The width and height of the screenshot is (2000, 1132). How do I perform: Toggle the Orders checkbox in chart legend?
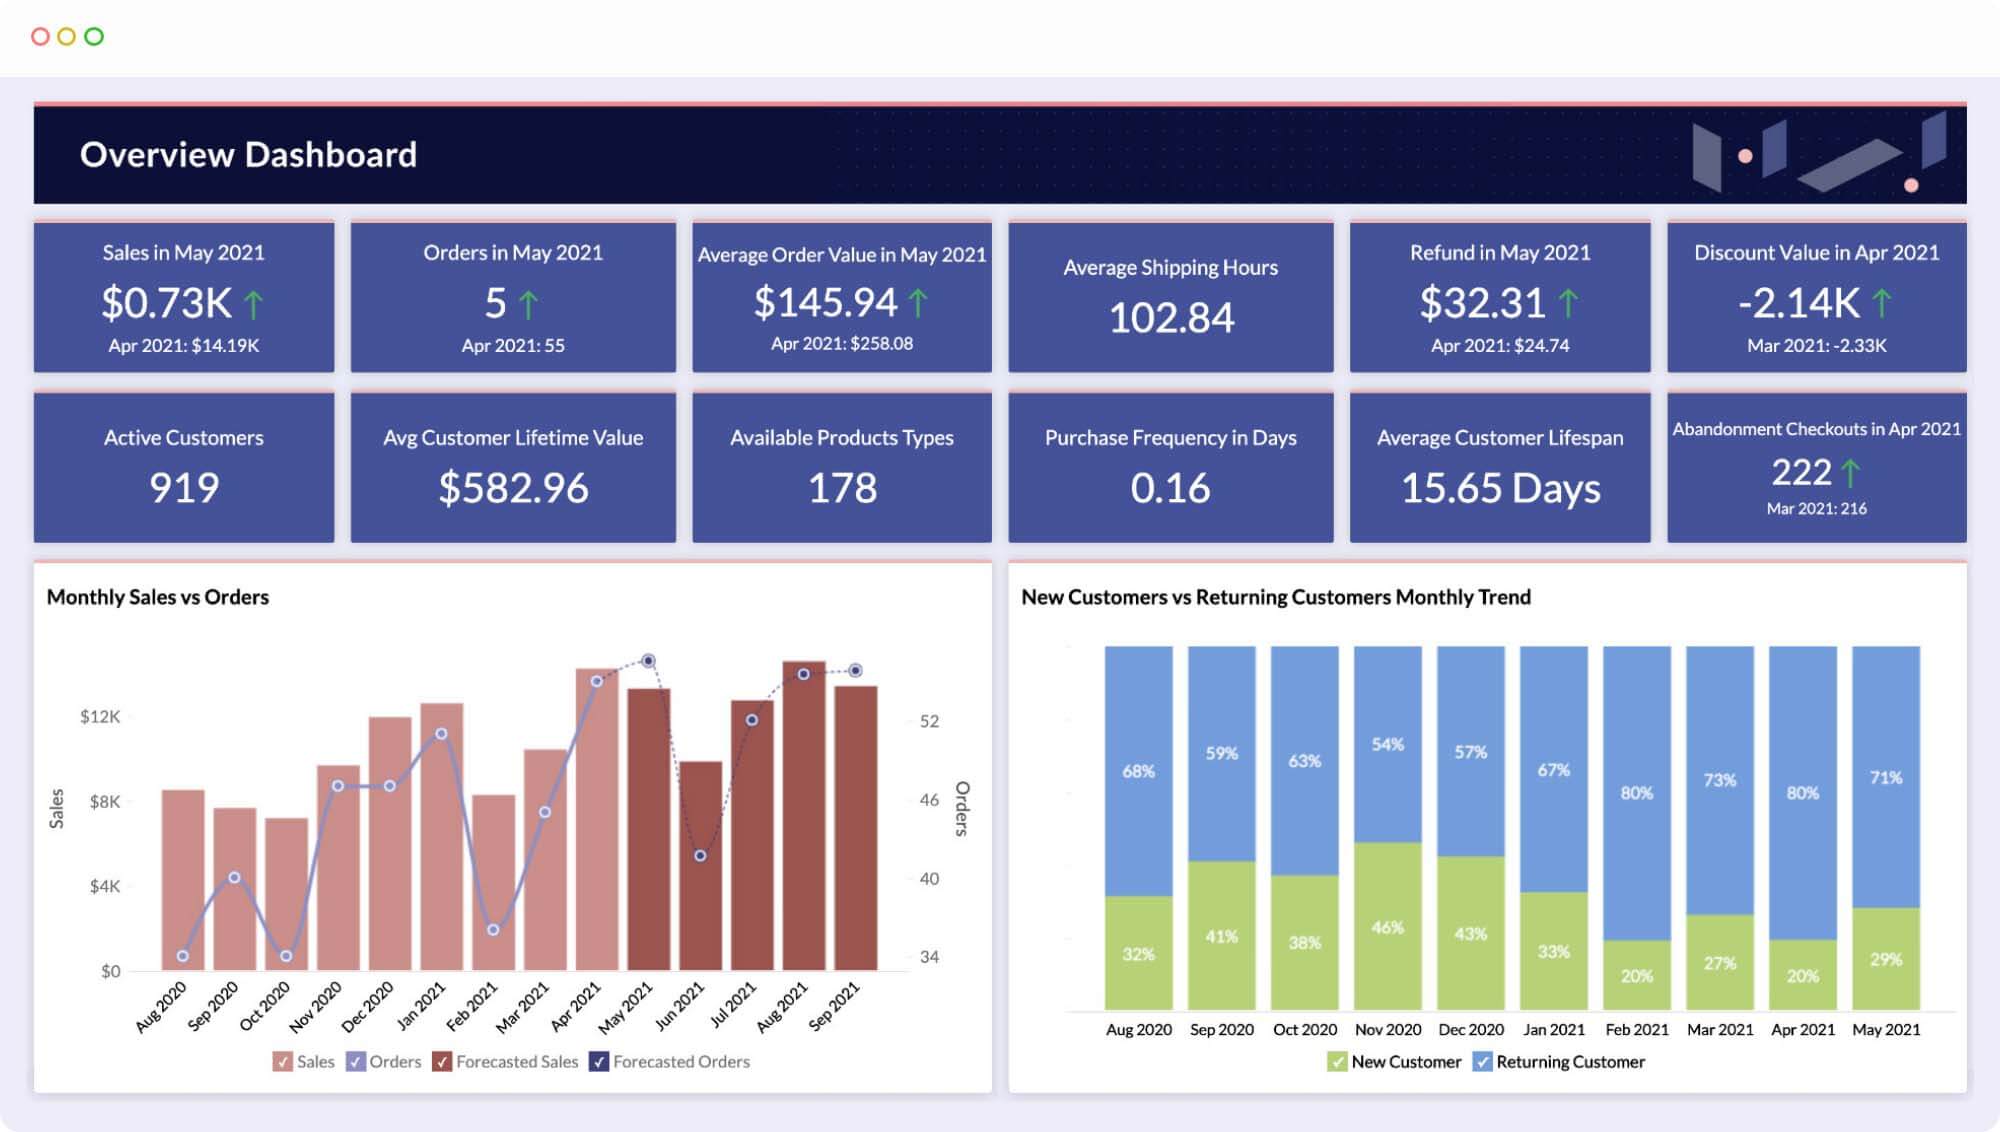[x=361, y=1061]
